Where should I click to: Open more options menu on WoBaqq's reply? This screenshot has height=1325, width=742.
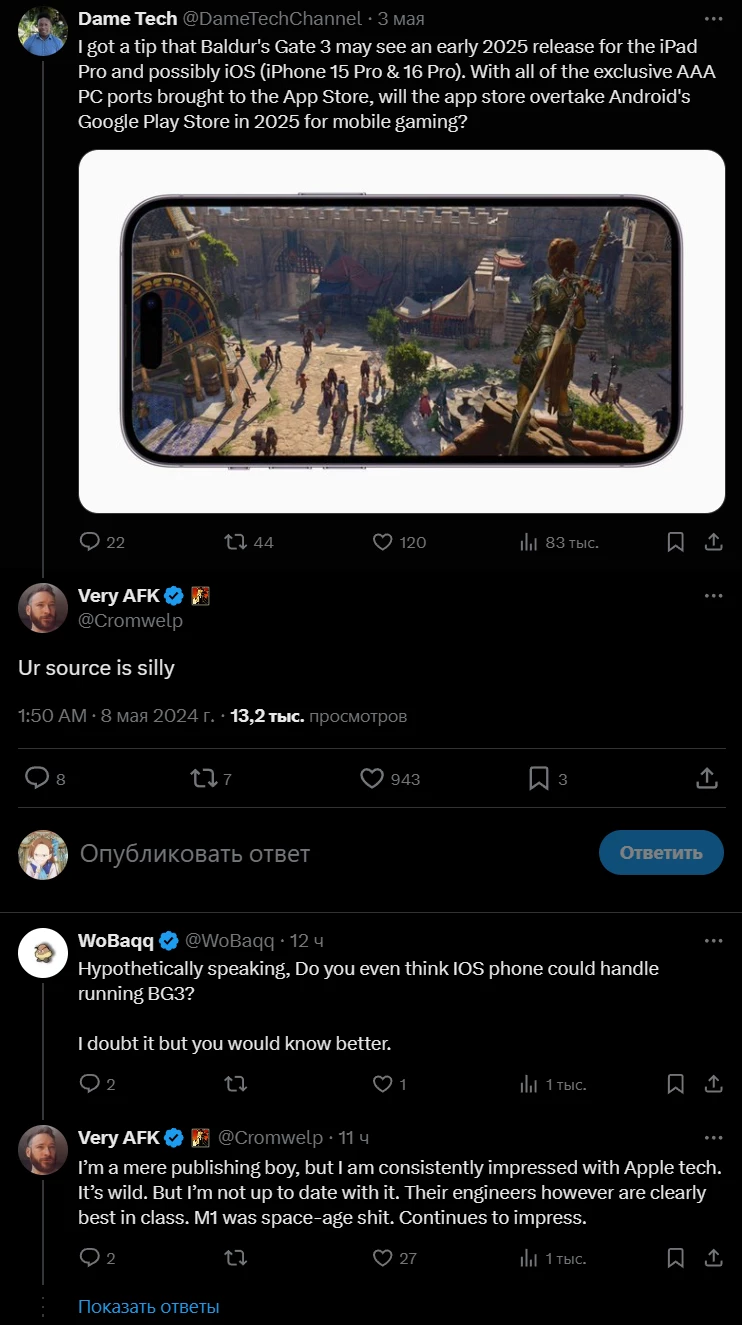(x=713, y=941)
